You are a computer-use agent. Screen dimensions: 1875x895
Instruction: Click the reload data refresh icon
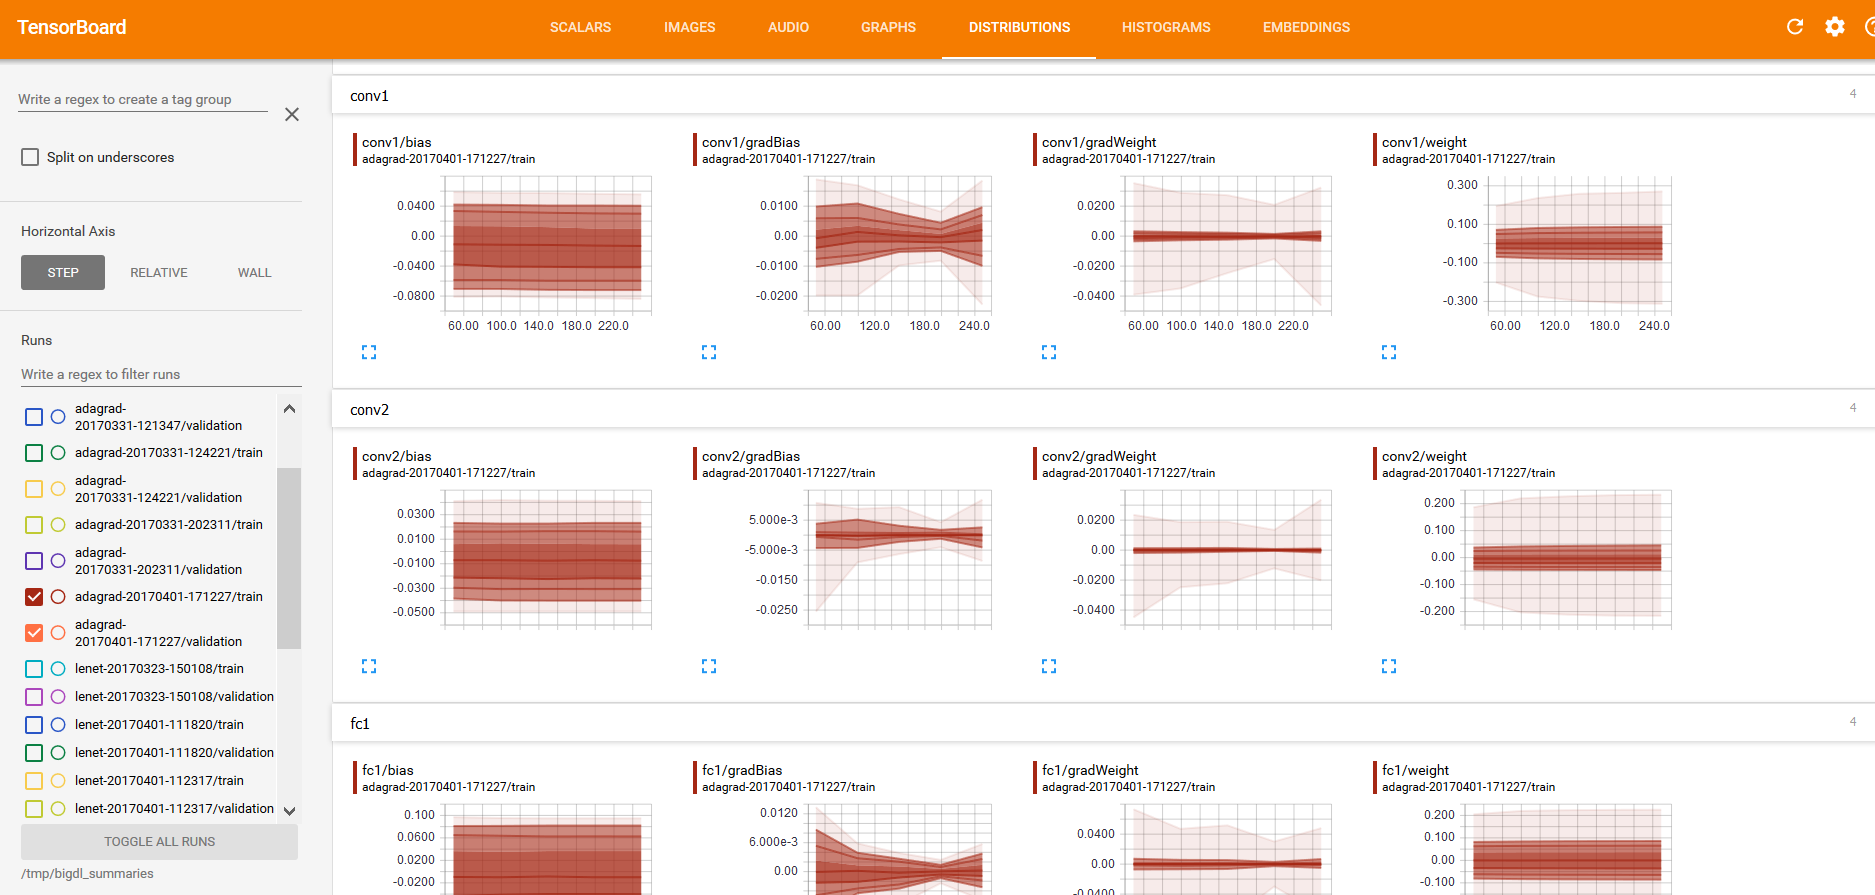(1795, 27)
